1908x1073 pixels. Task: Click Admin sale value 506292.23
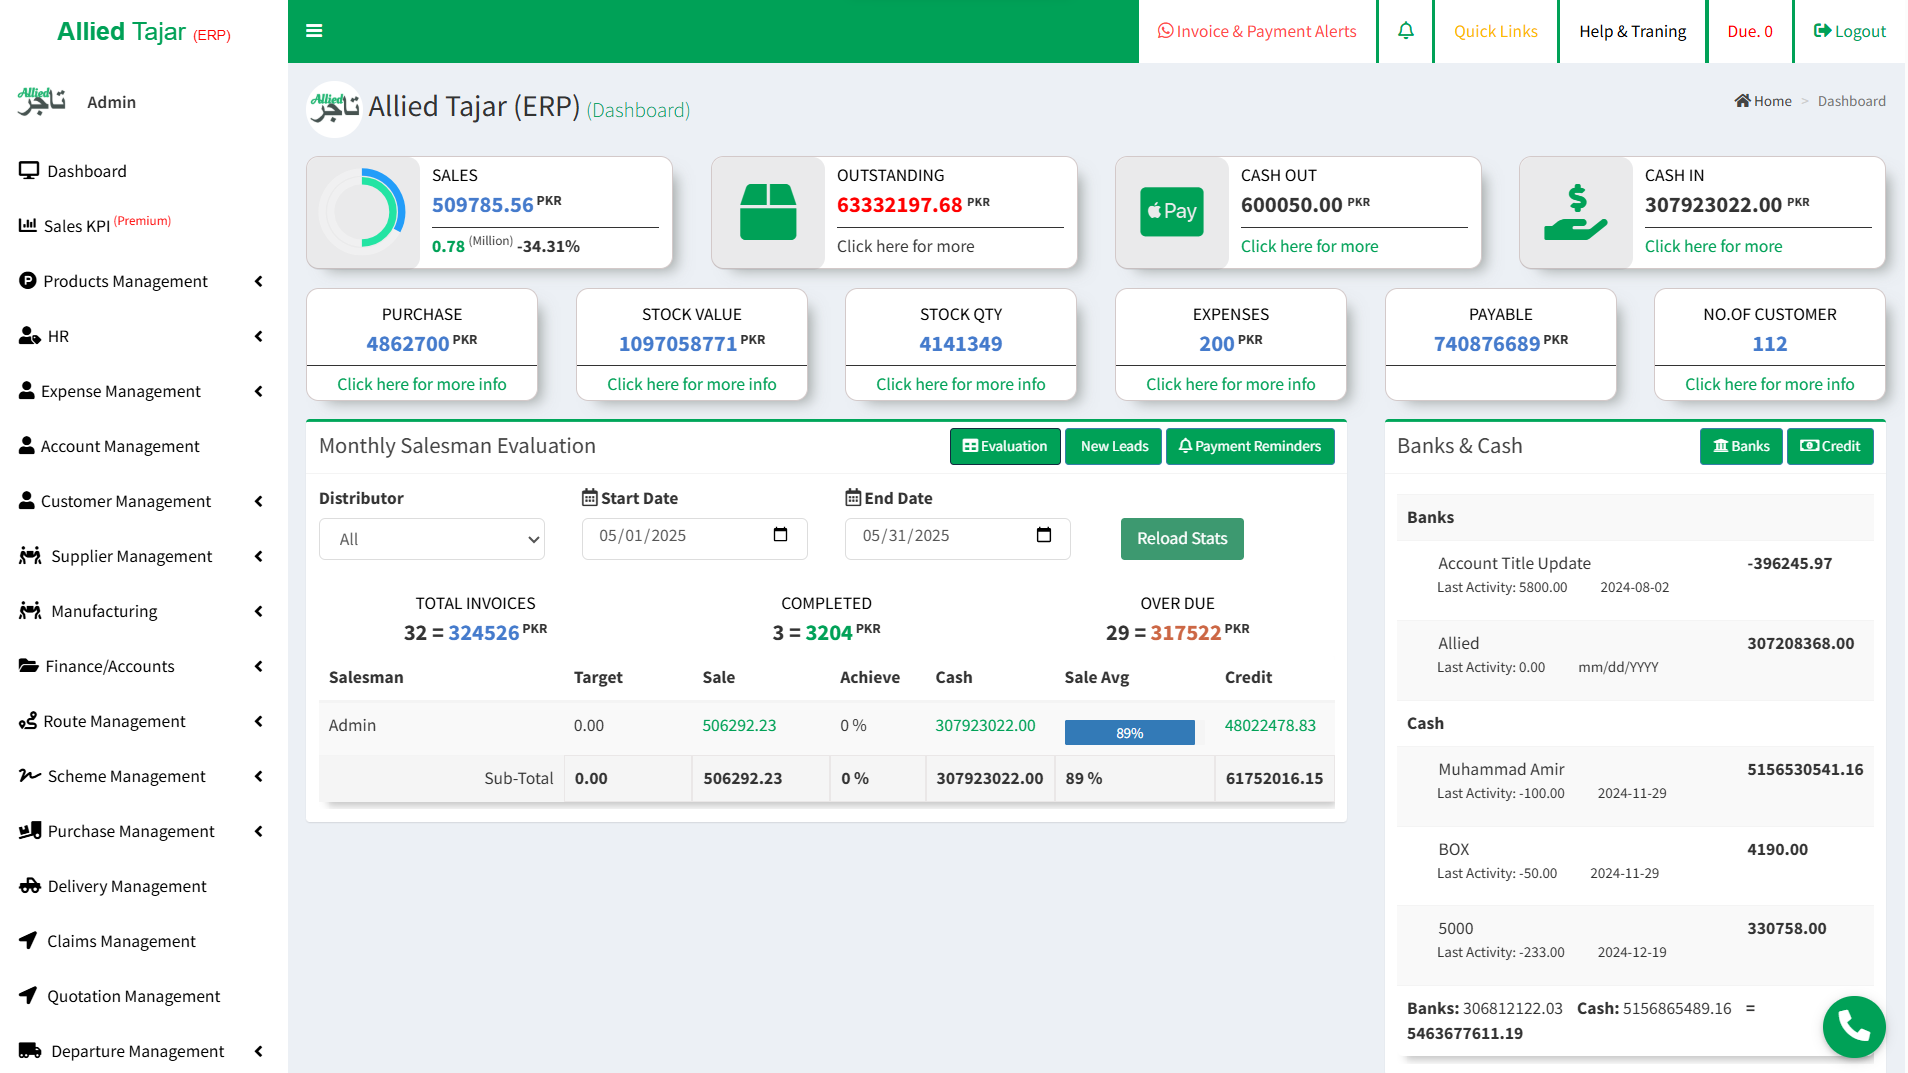739,725
